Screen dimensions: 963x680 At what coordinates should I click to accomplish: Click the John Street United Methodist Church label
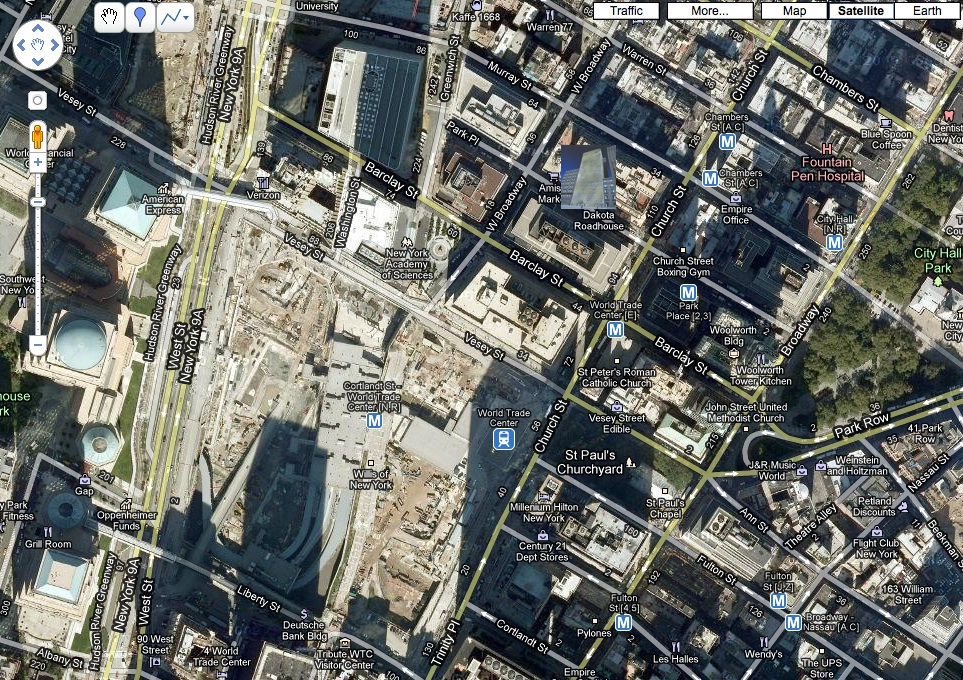(746, 412)
